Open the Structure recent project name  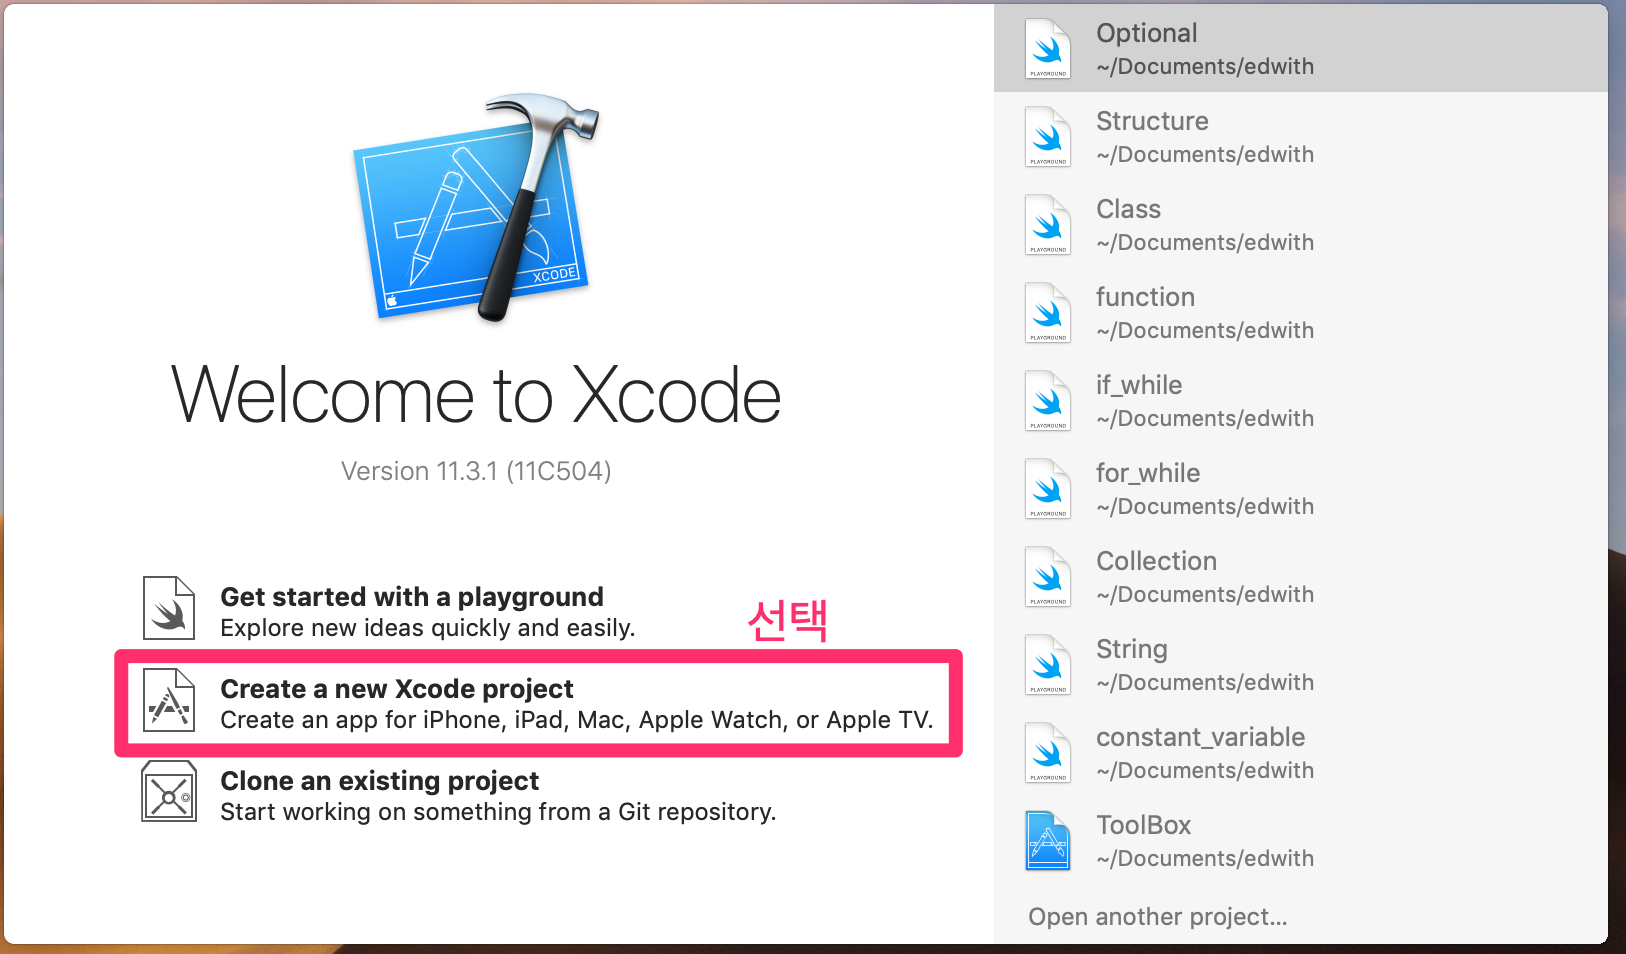[1152, 121]
